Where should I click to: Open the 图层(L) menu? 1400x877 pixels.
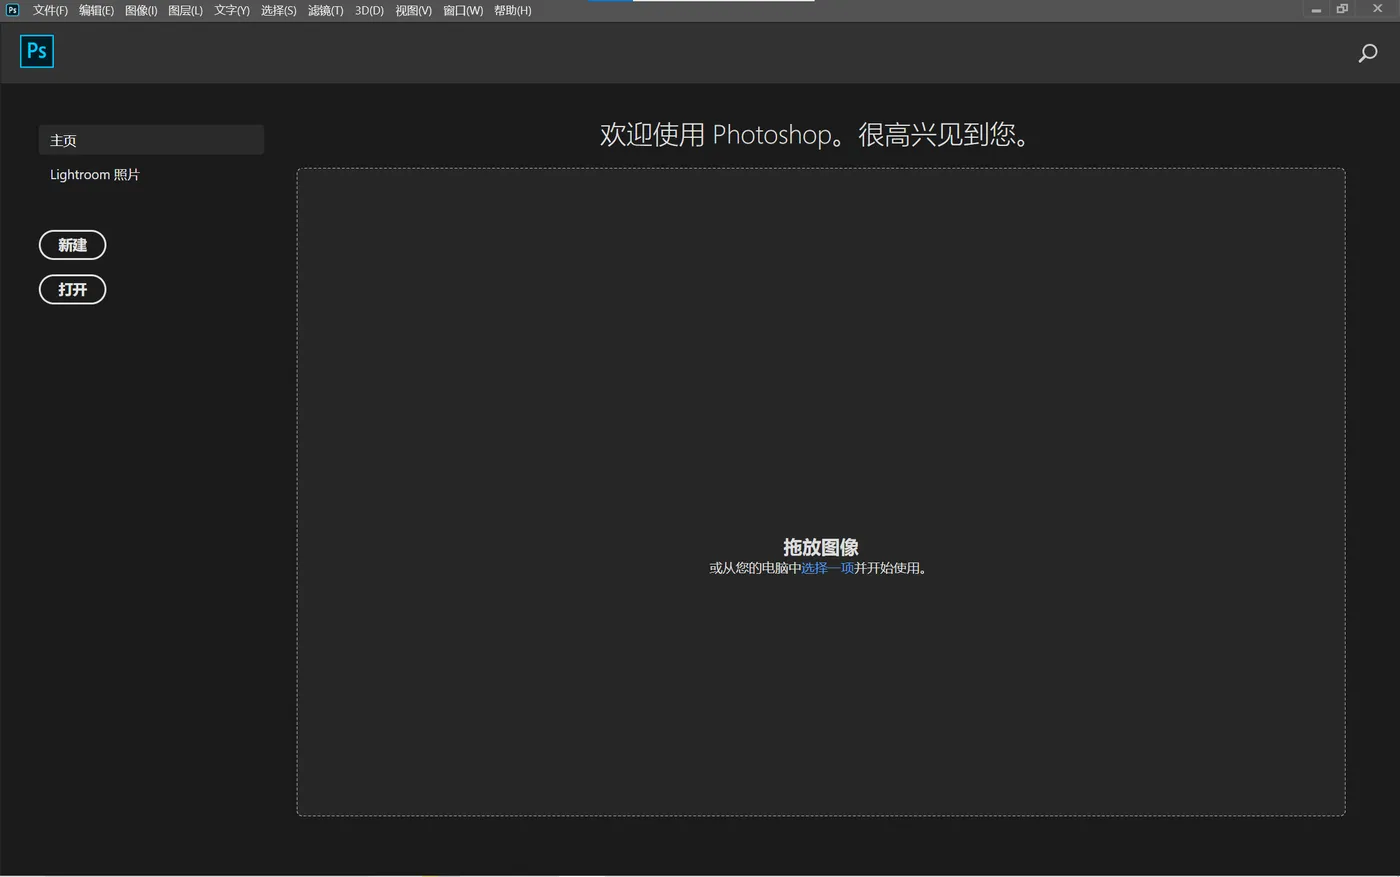185,10
